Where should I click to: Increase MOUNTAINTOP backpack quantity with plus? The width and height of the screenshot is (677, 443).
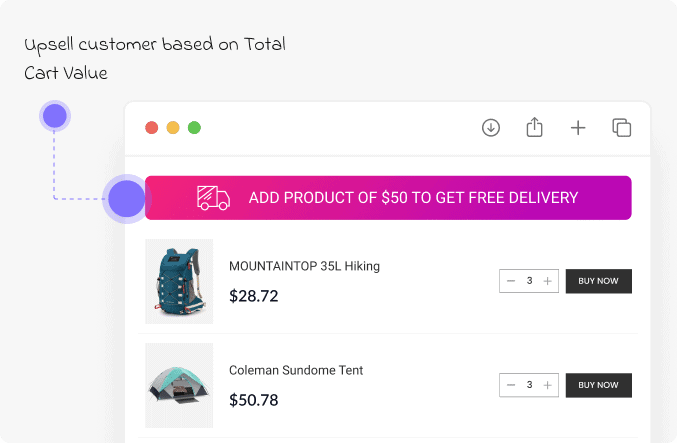click(547, 281)
